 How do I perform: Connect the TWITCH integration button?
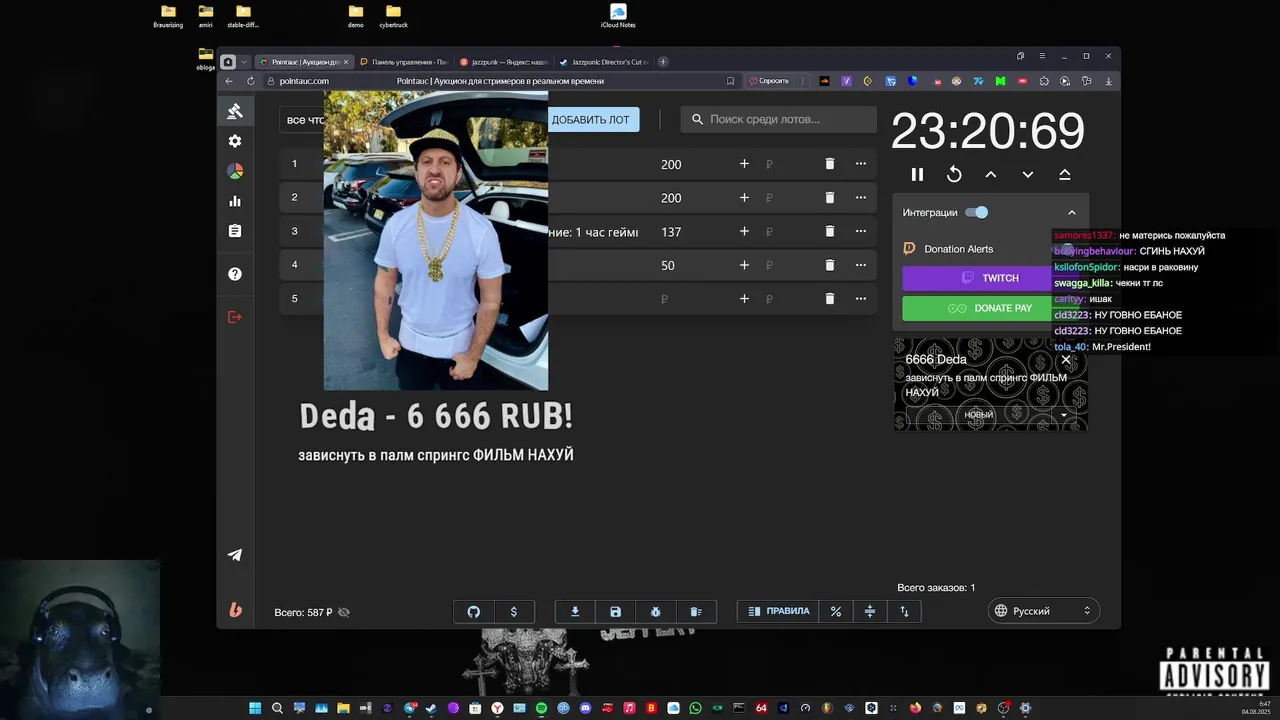point(990,278)
